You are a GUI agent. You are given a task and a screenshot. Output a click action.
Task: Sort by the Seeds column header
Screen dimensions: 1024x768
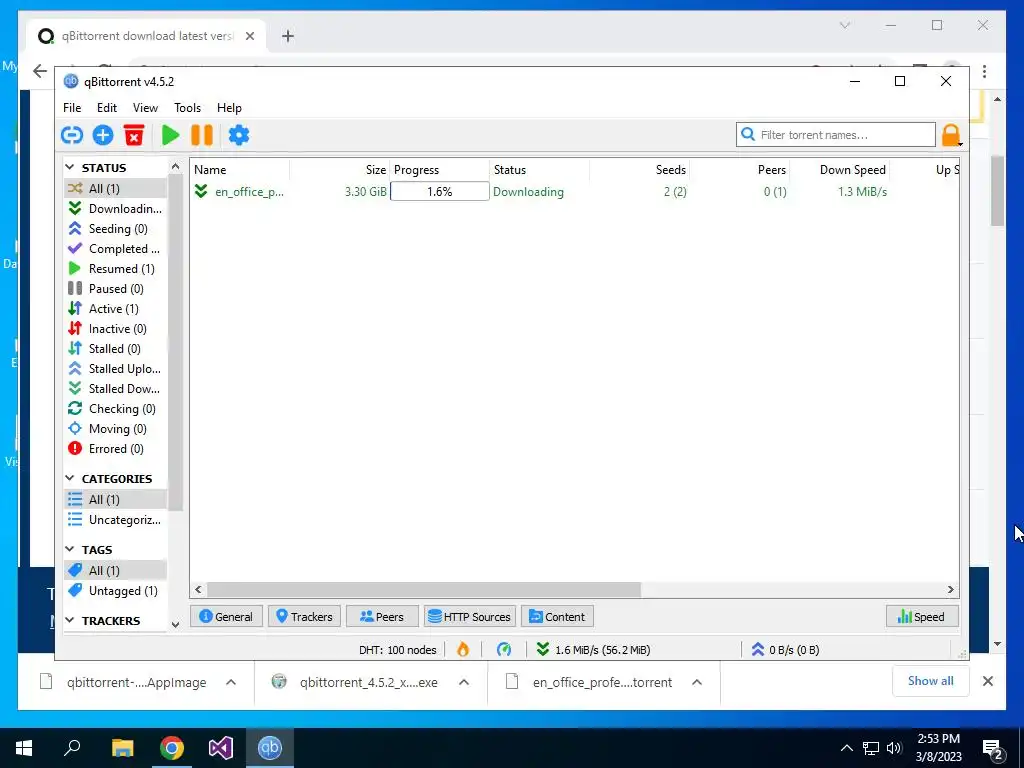coord(639,170)
